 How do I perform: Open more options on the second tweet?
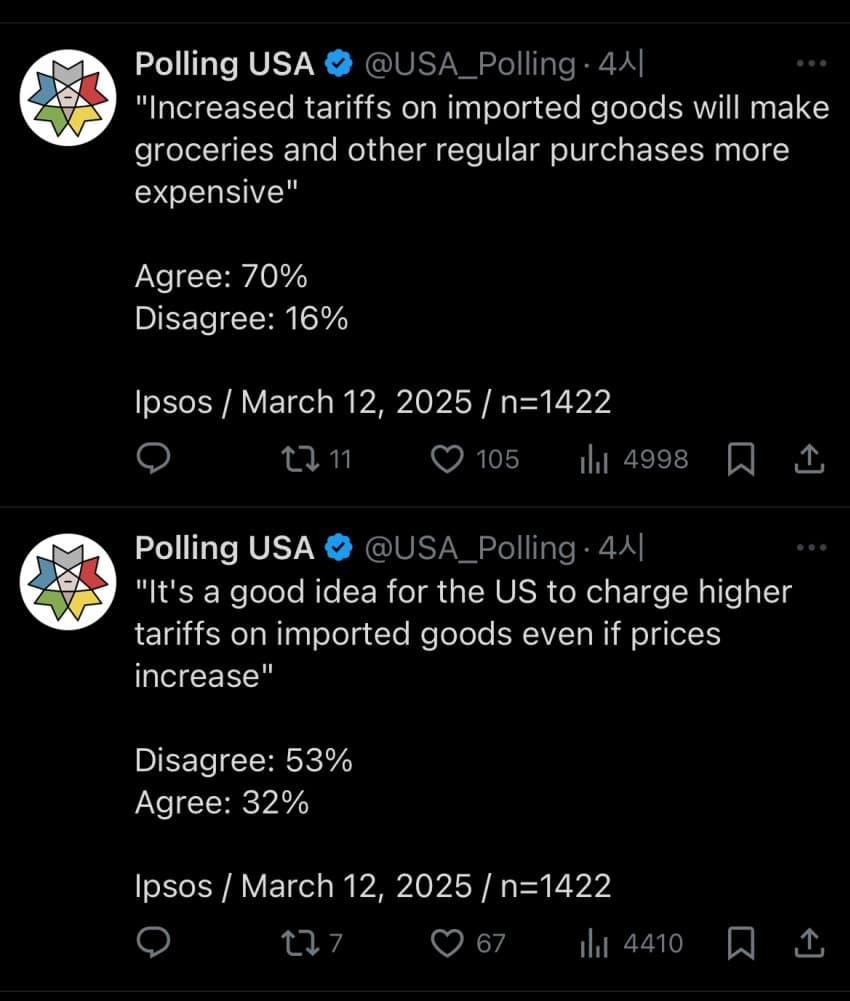pyautogui.click(x=811, y=548)
